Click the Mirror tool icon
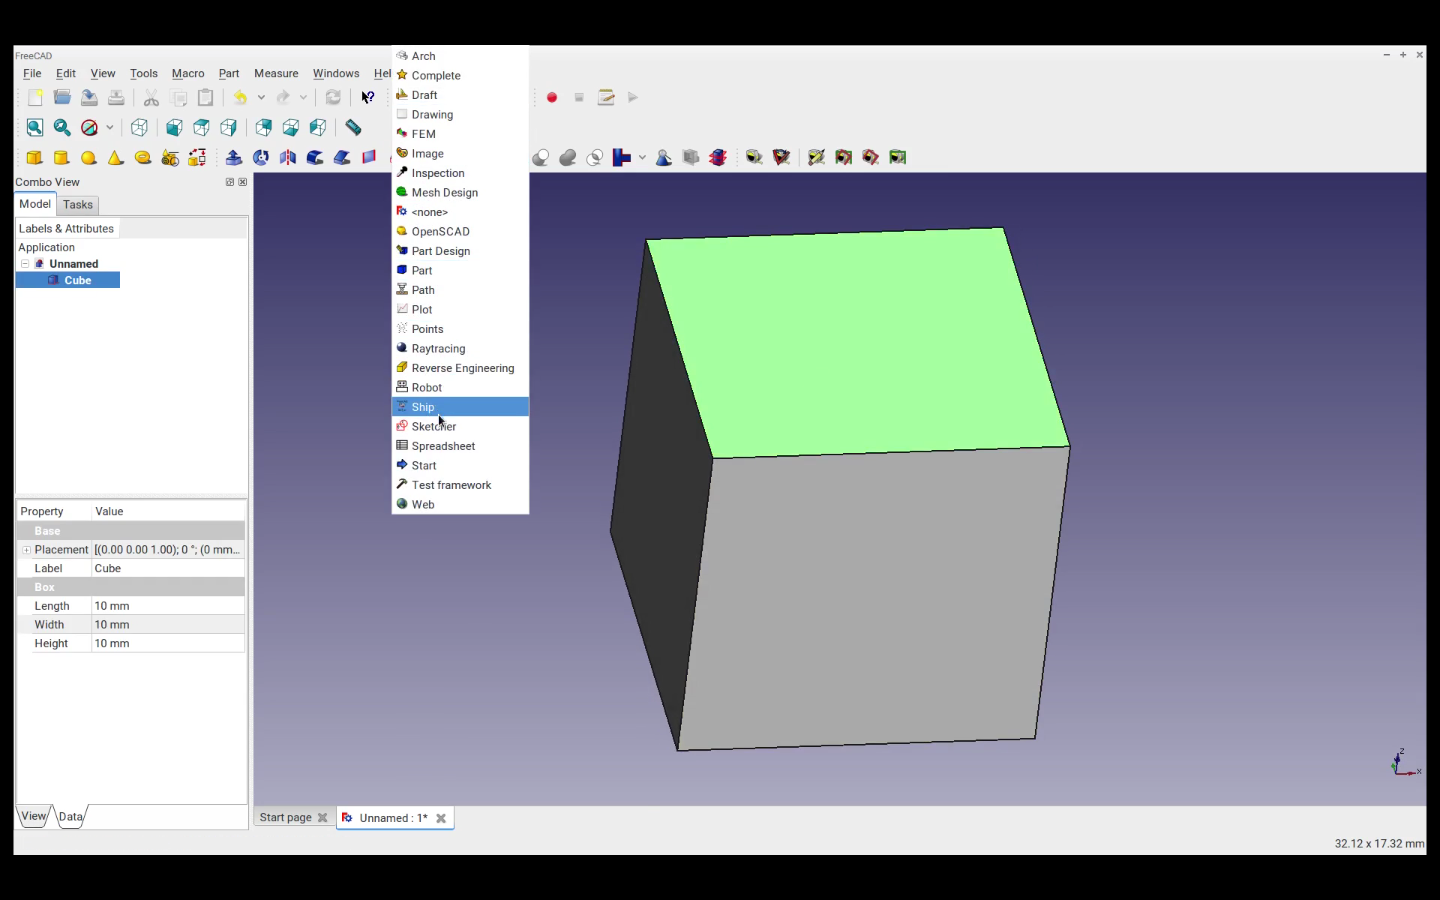The height and width of the screenshot is (900, 1440). [x=288, y=158]
